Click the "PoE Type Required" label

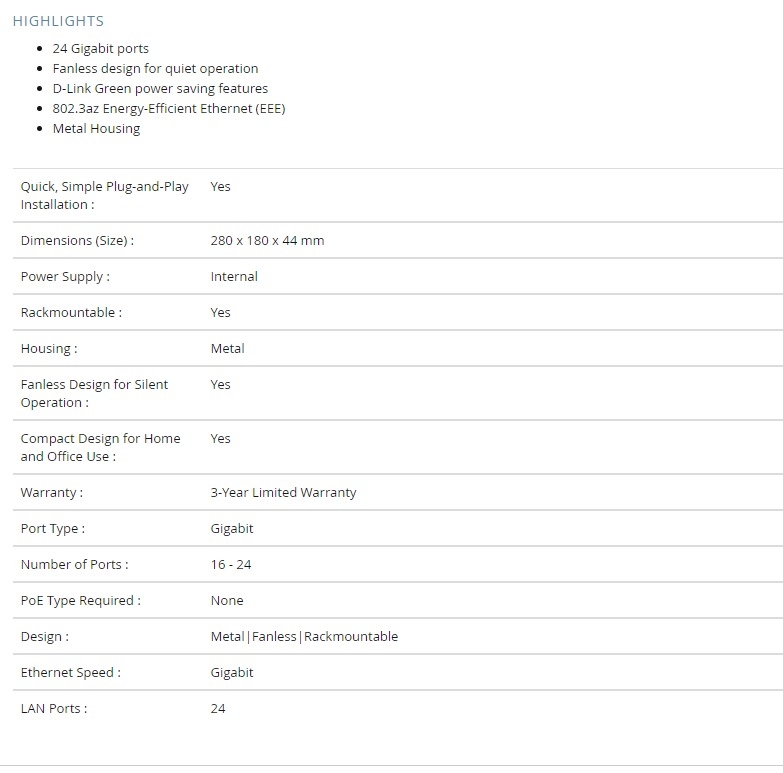click(x=81, y=600)
